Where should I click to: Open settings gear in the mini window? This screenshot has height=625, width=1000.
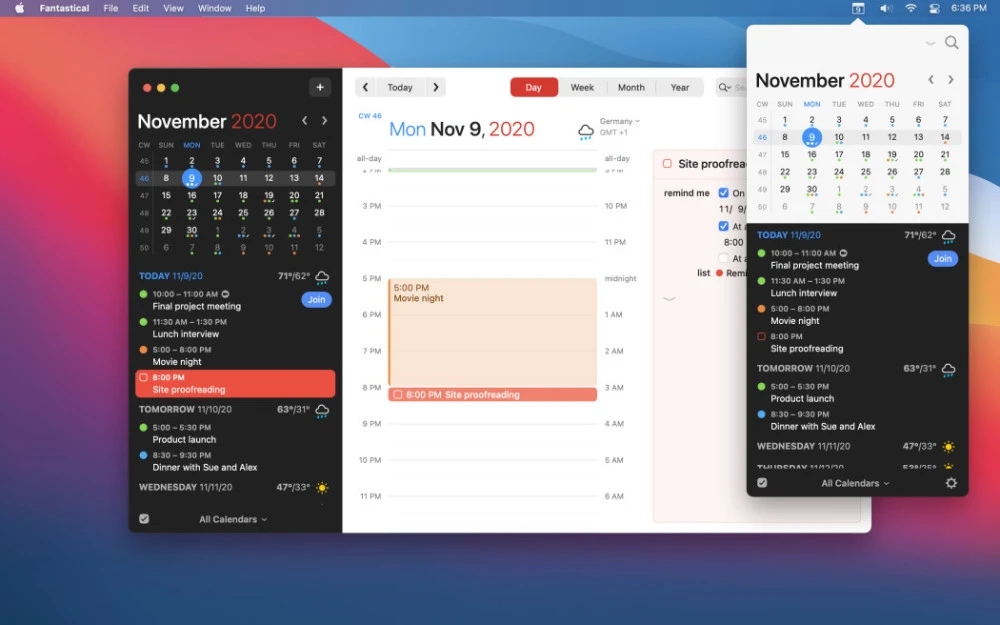point(951,483)
